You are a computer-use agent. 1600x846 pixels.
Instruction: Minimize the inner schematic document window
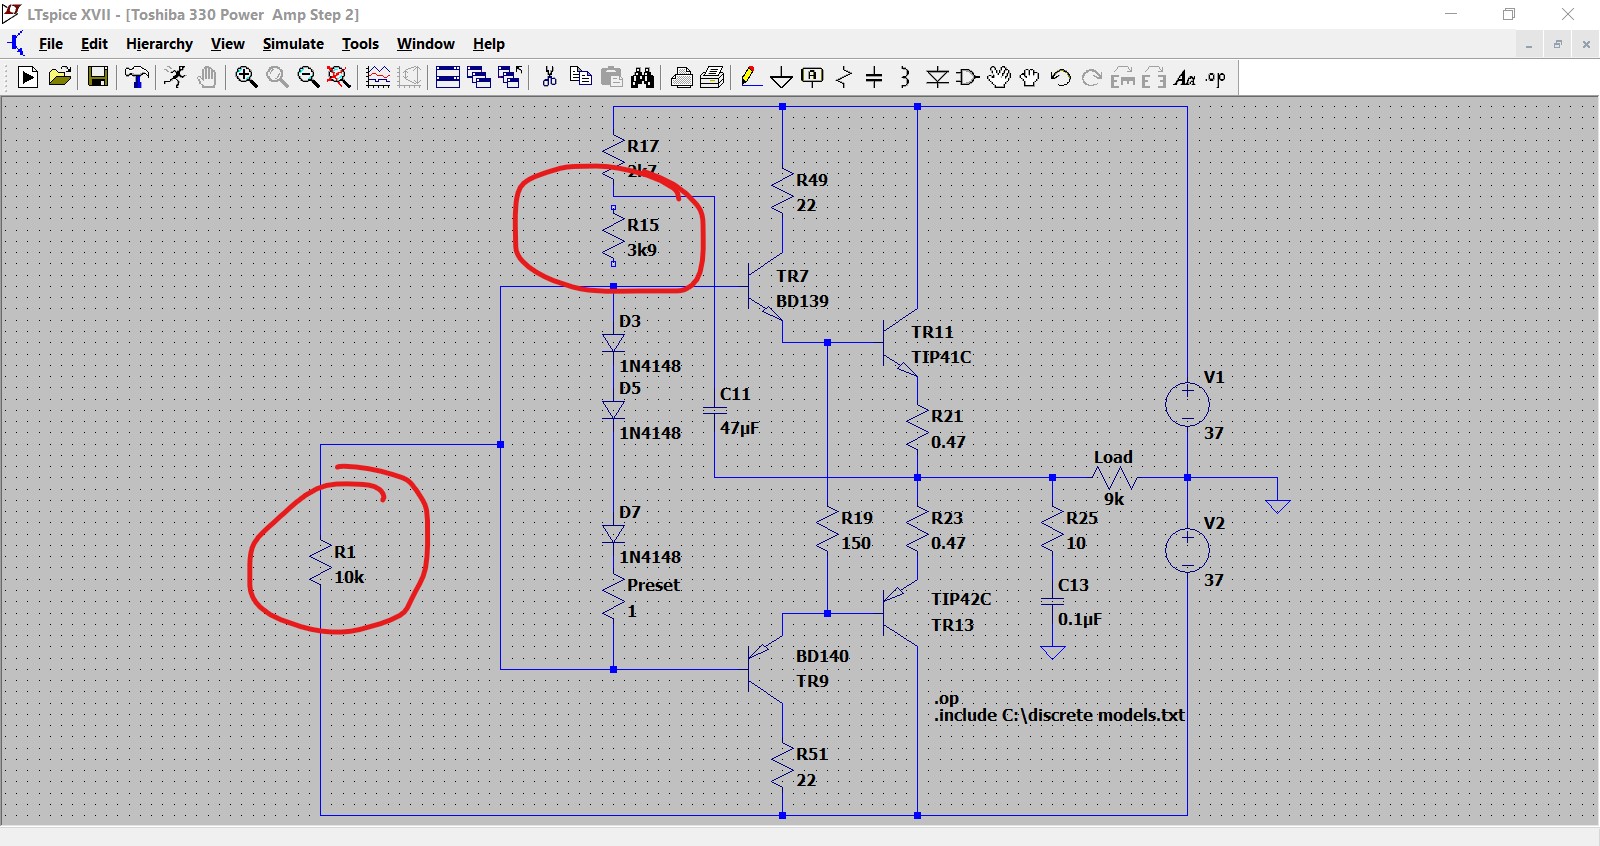tap(1529, 44)
